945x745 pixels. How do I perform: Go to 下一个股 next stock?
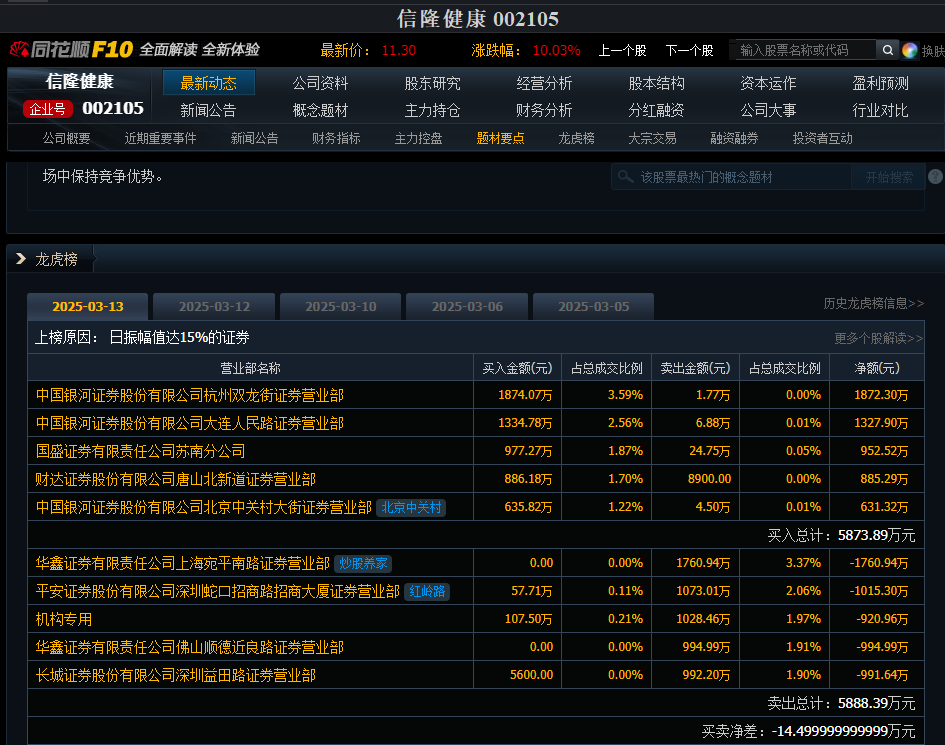pyautogui.click(x=689, y=50)
